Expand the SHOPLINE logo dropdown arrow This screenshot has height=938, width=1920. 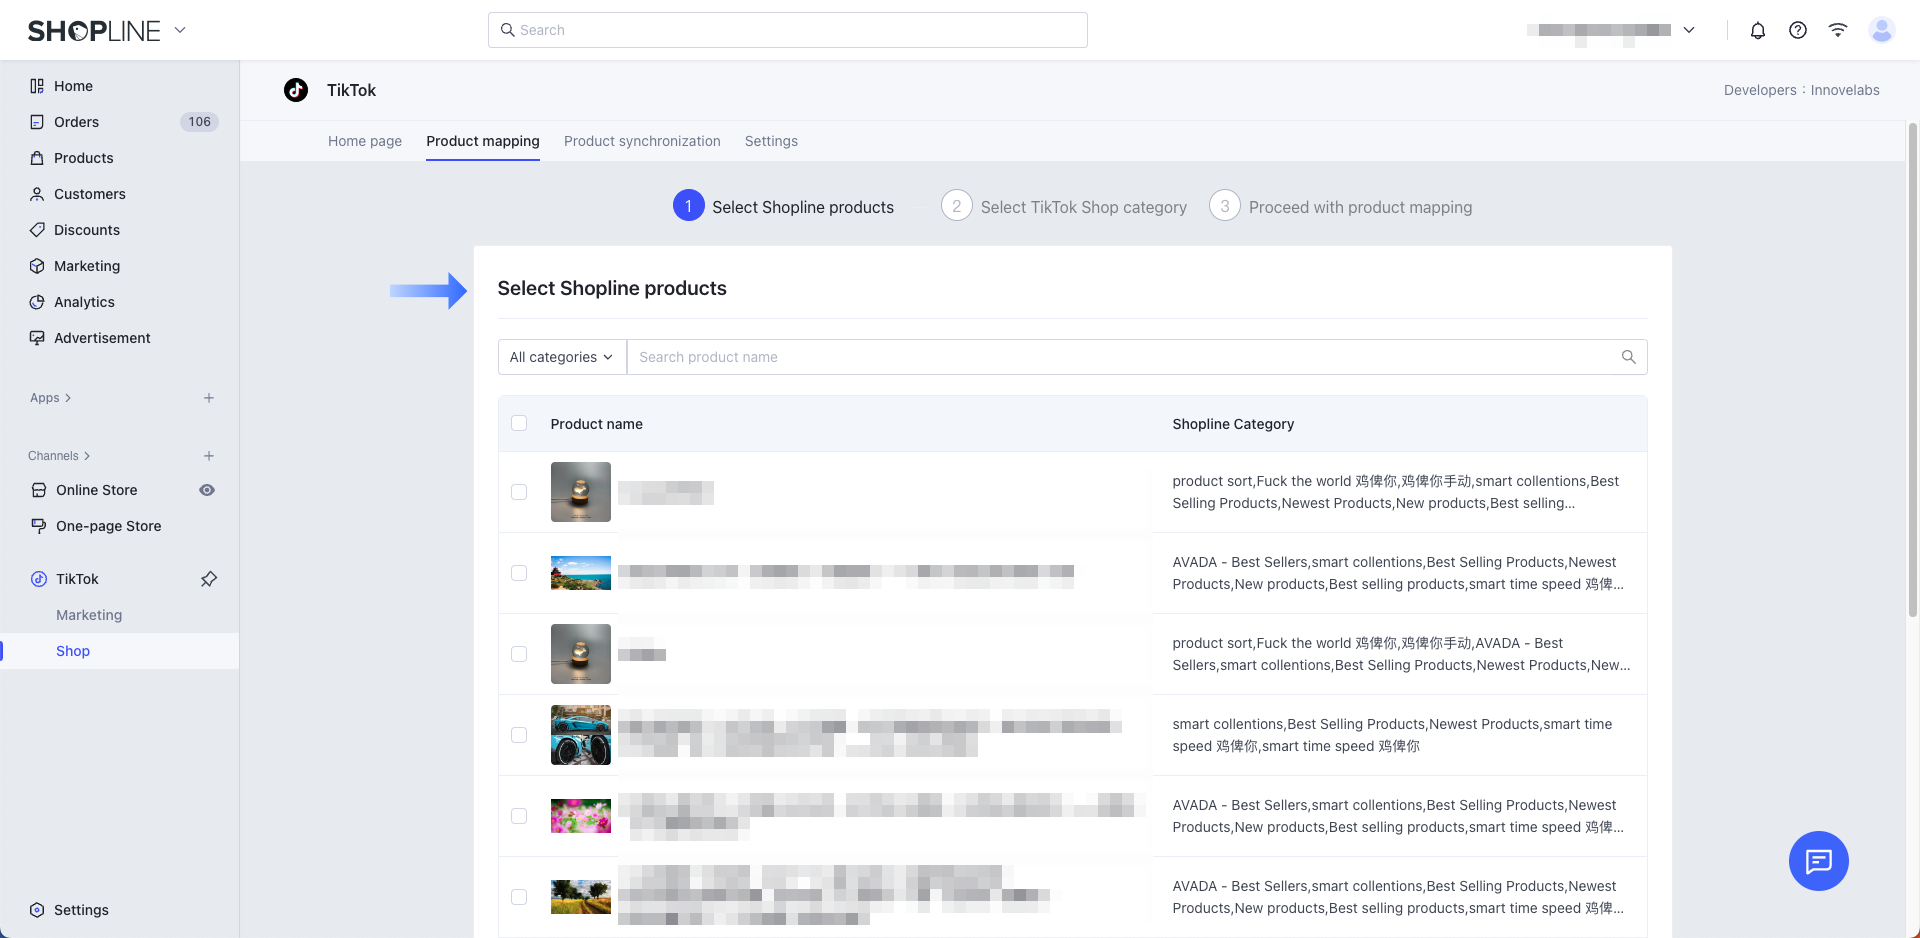pyautogui.click(x=180, y=30)
